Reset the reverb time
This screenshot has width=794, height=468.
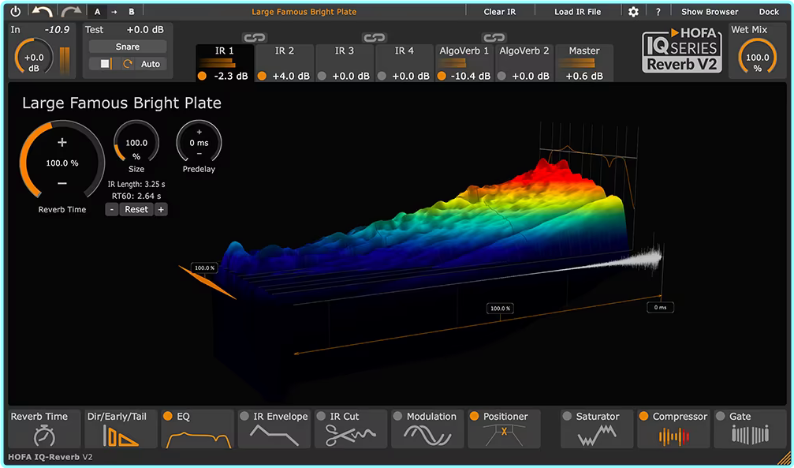[x=136, y=209]
